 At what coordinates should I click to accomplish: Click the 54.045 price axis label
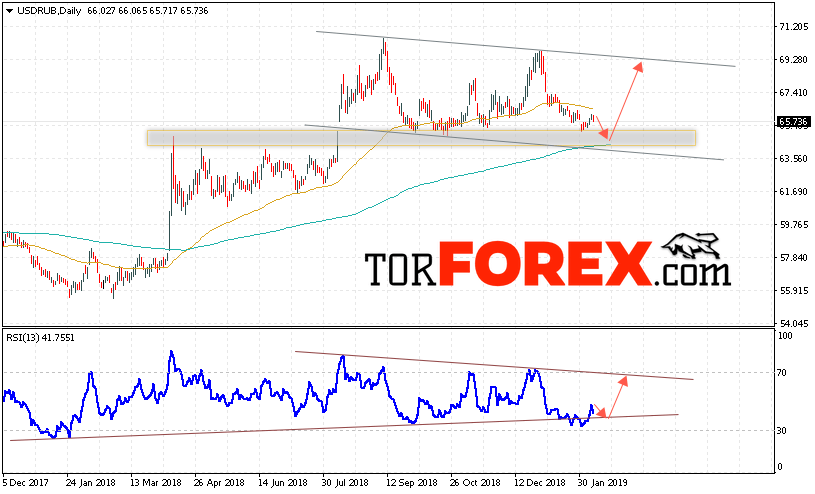pyautogui.click(x=794, y=323)
